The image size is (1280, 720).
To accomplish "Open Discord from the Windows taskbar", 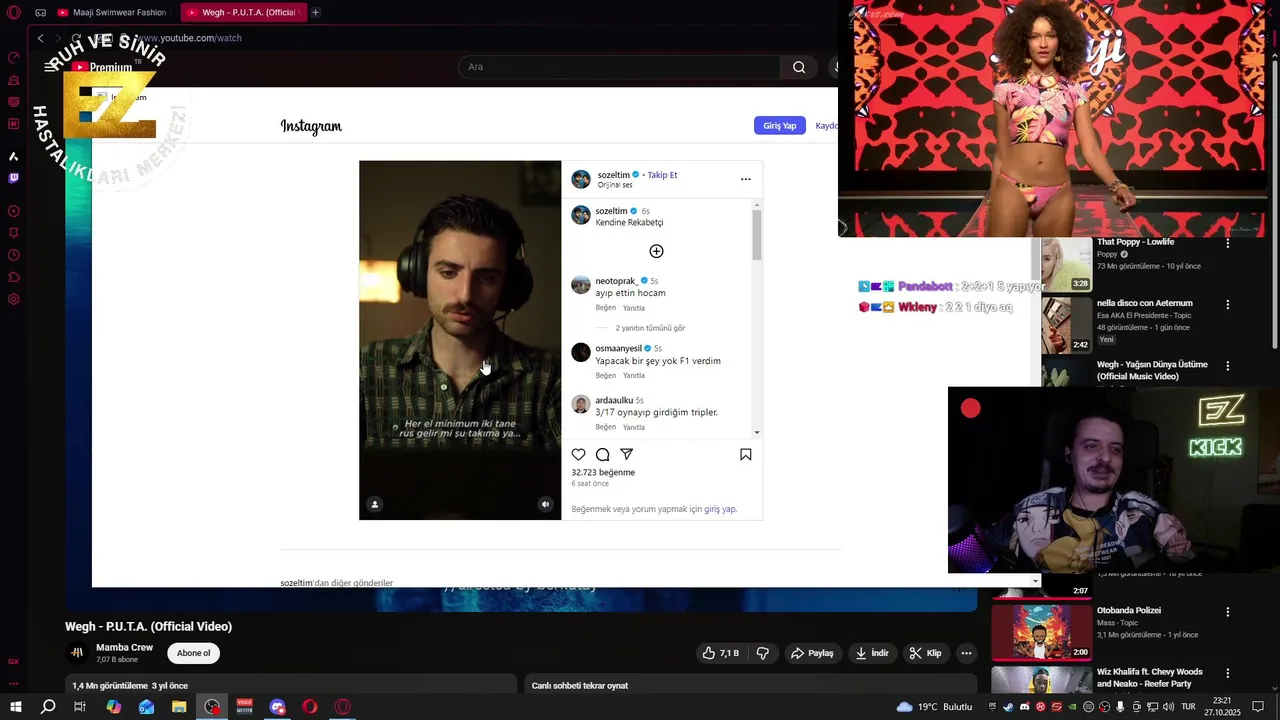I will pyautogui.click(x=277, y=707).
